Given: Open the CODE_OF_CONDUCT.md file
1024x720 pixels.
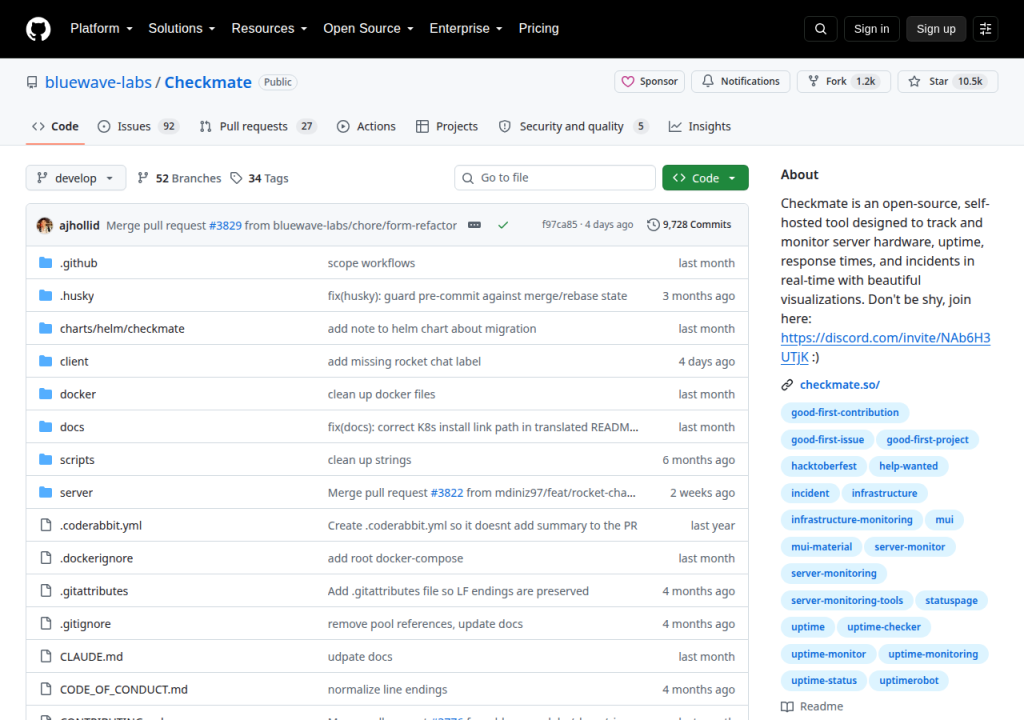Looking at the screenshot, I should coord(123,689).
